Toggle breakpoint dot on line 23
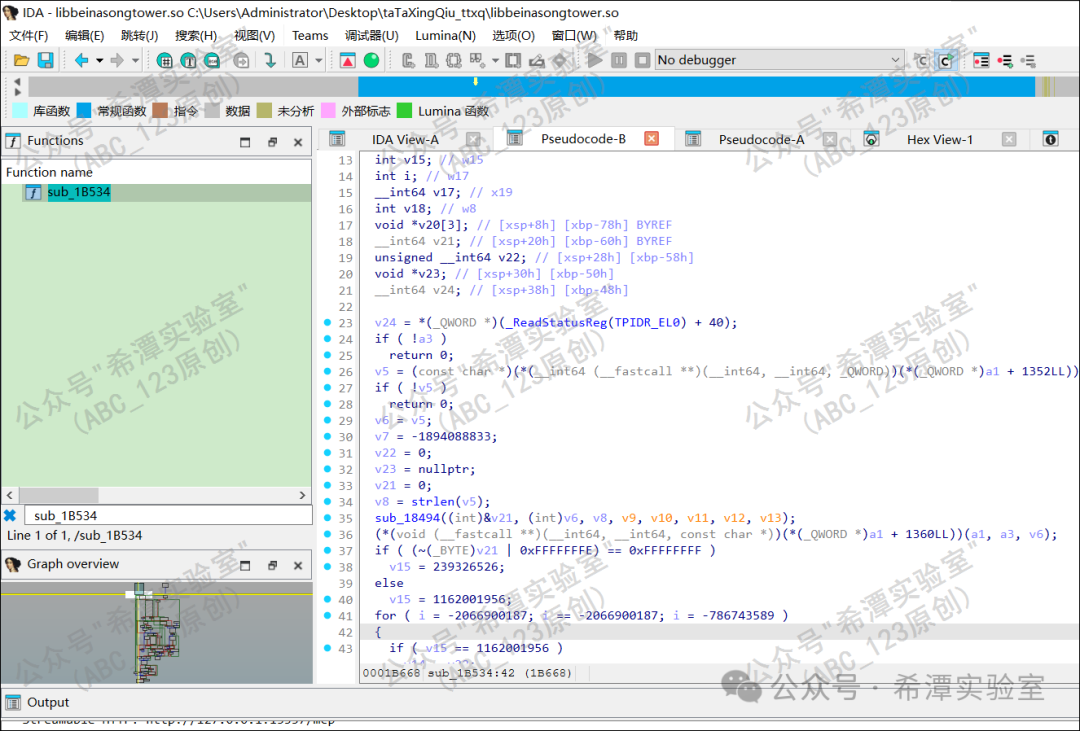The width and height of the screenshot is (1080, 731). click(327, 323)
